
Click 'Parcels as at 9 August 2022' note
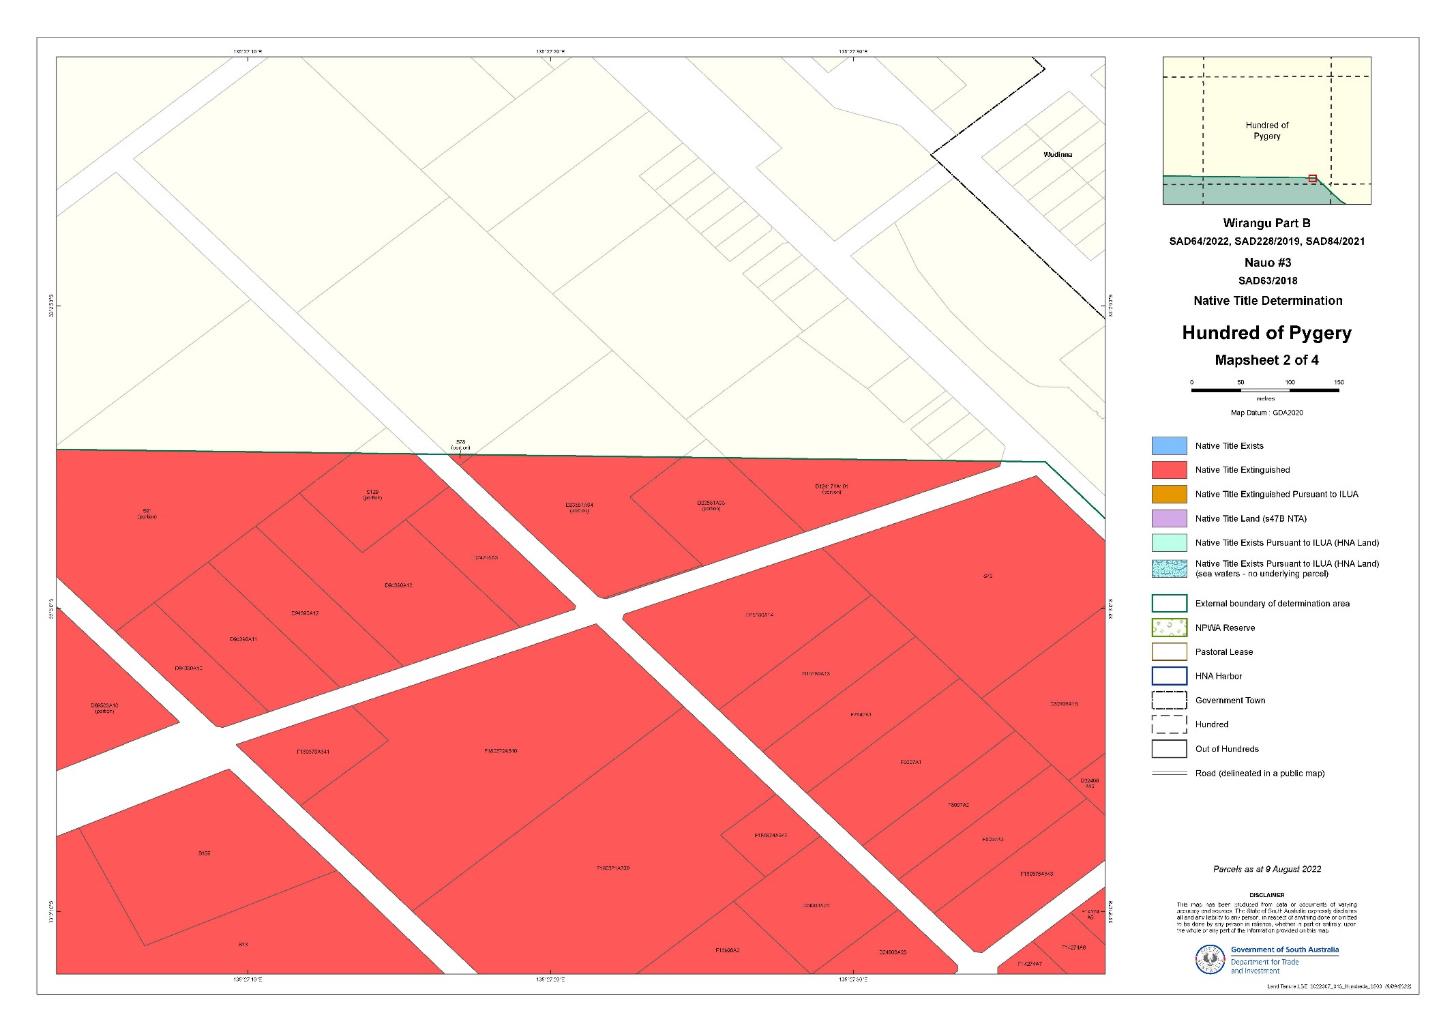(x=1266, y=870)
